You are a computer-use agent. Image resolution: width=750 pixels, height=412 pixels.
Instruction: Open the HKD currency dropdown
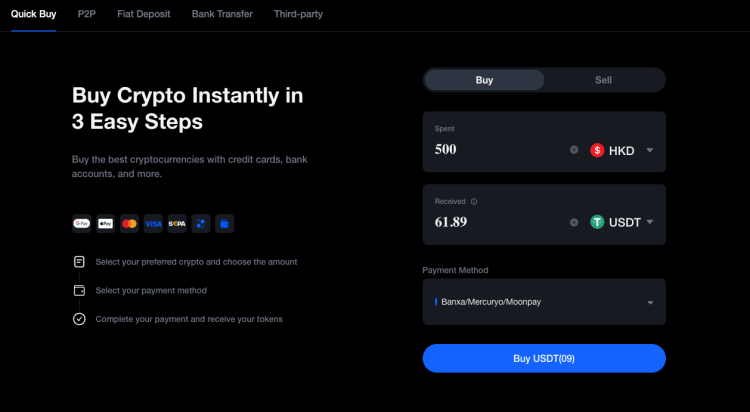click(622, 150)
